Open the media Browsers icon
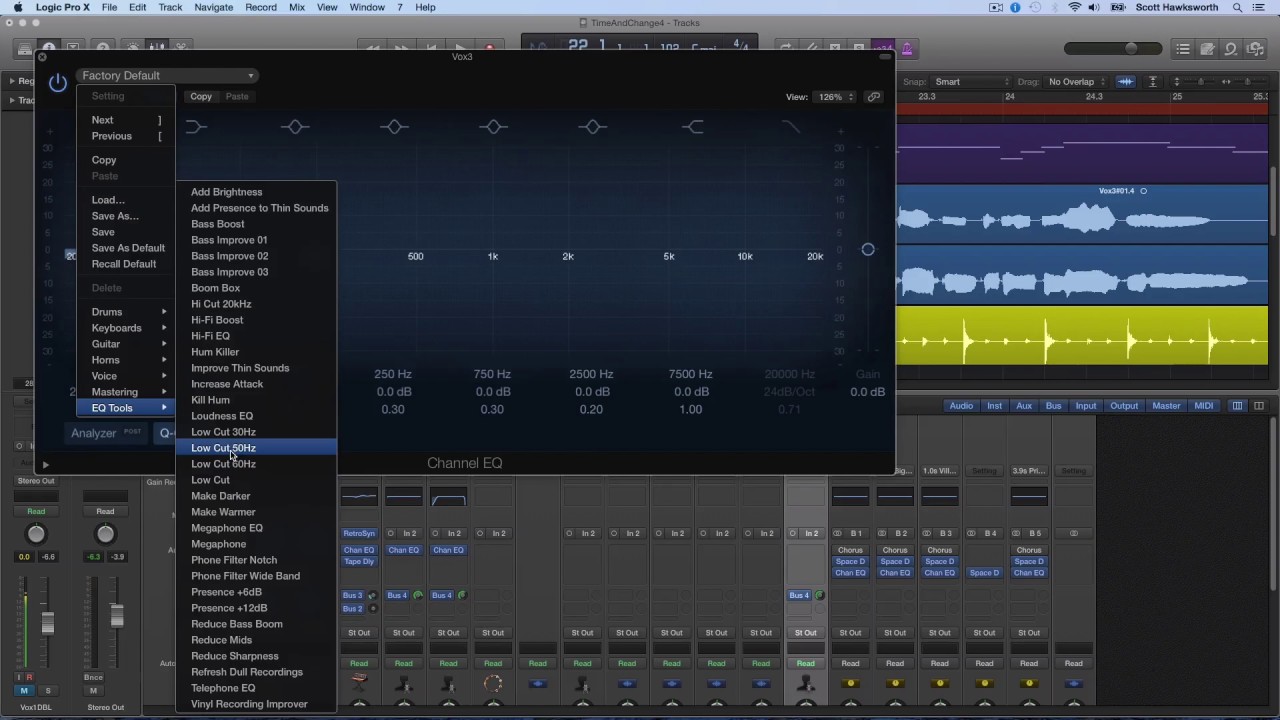This screenshot has height=720, width=1280. click(x=1255, y=49)
